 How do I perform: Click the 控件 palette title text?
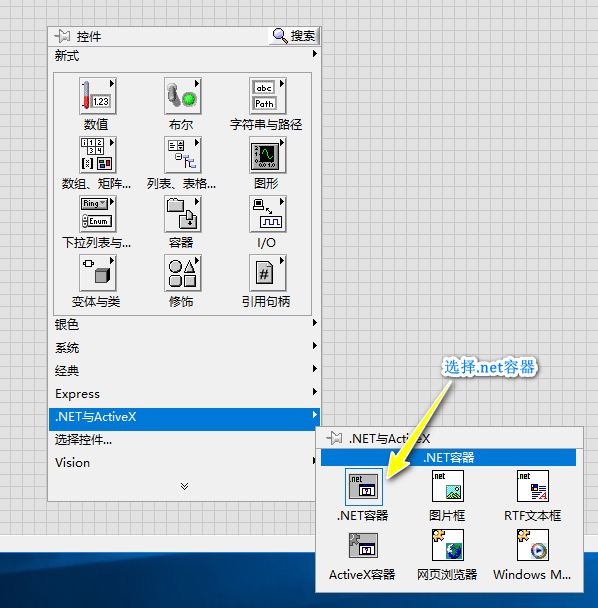pos(89,36)
